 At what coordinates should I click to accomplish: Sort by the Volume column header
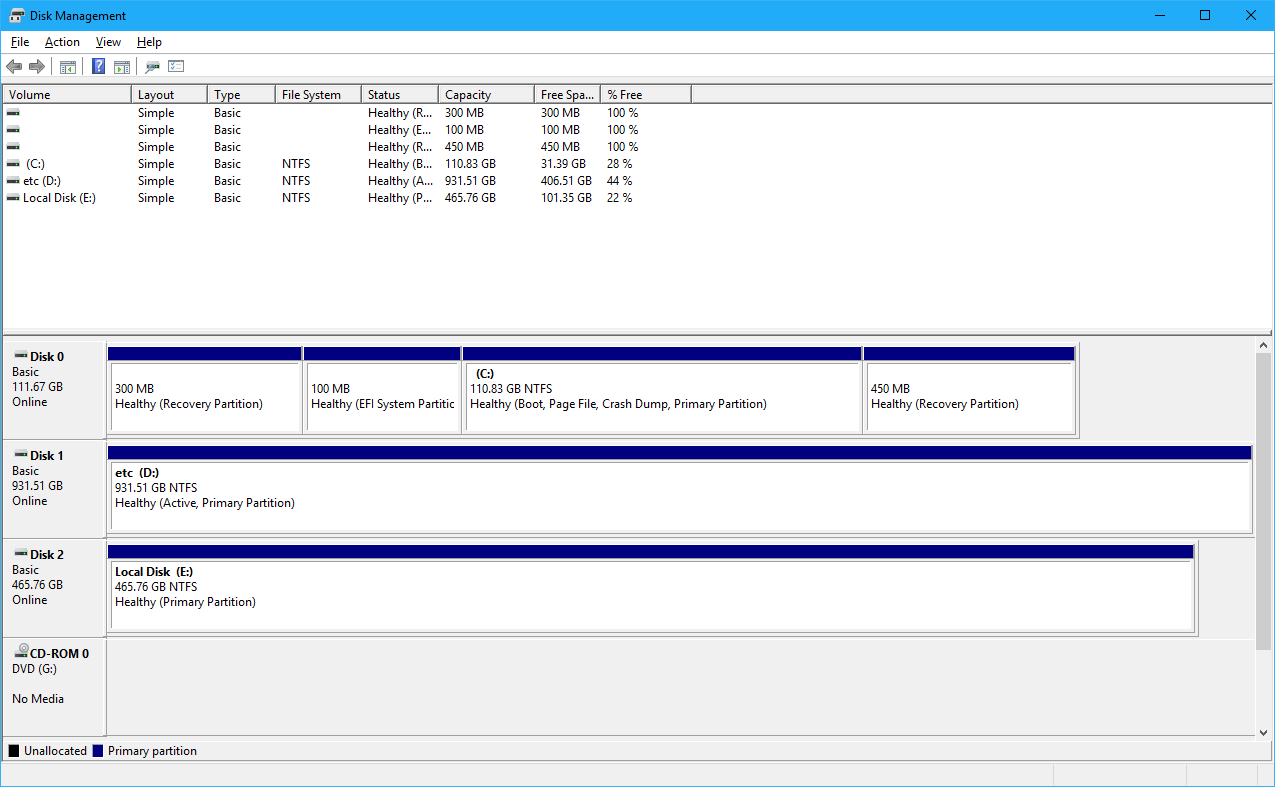[67, 95]
